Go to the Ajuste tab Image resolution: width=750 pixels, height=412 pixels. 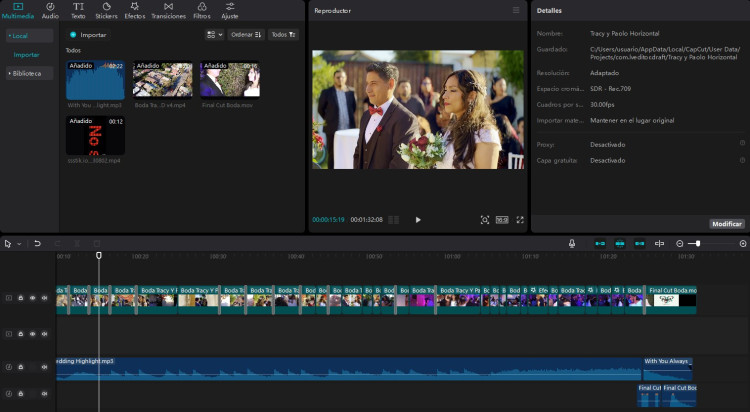[x=230, y=11]
